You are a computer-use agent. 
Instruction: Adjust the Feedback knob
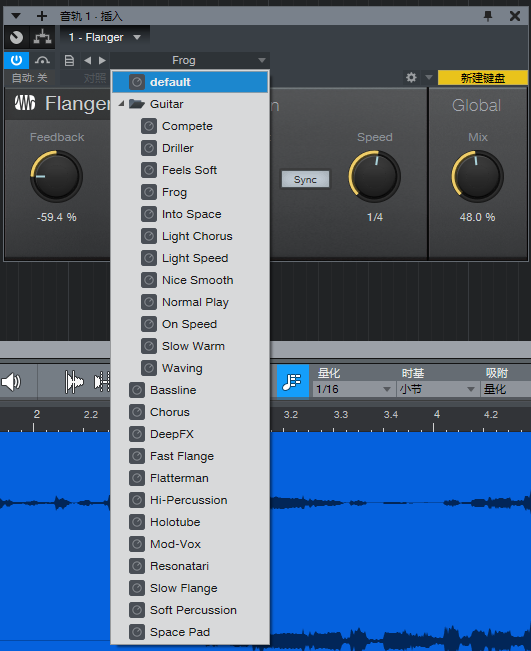(56, 176)
